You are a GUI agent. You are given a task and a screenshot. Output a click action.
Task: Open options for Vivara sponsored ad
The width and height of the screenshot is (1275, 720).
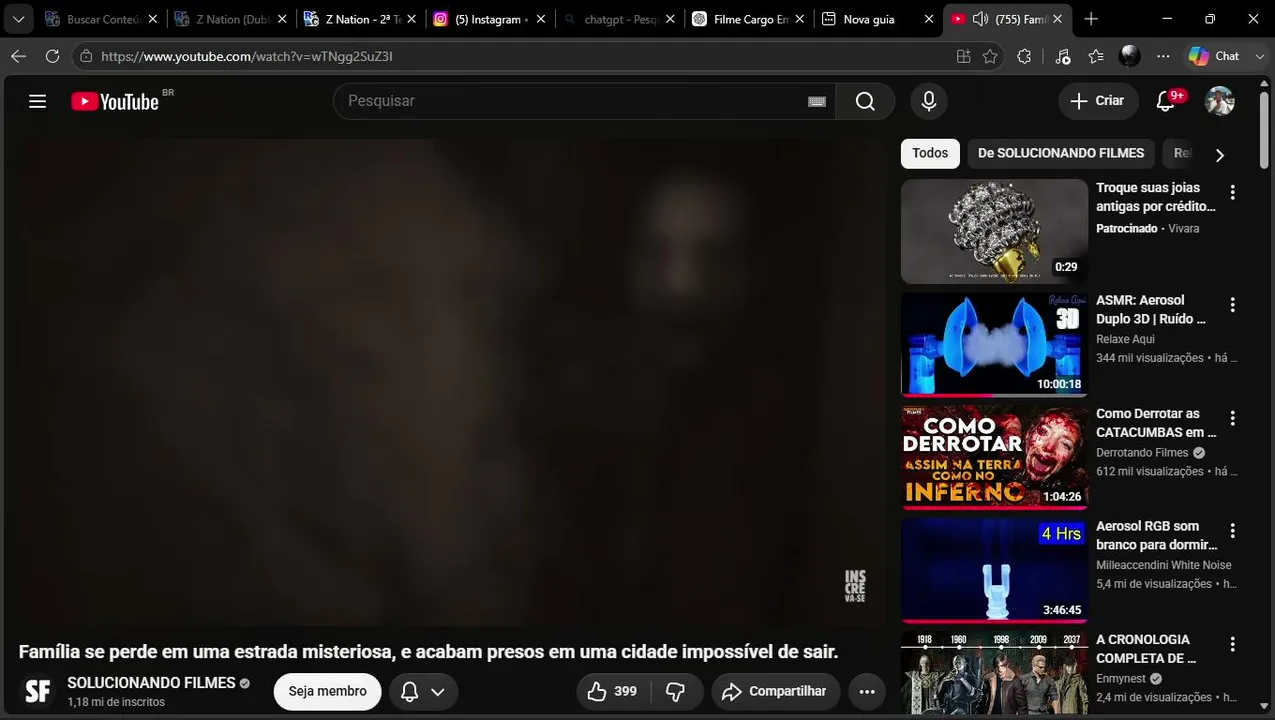[1233, 192]
